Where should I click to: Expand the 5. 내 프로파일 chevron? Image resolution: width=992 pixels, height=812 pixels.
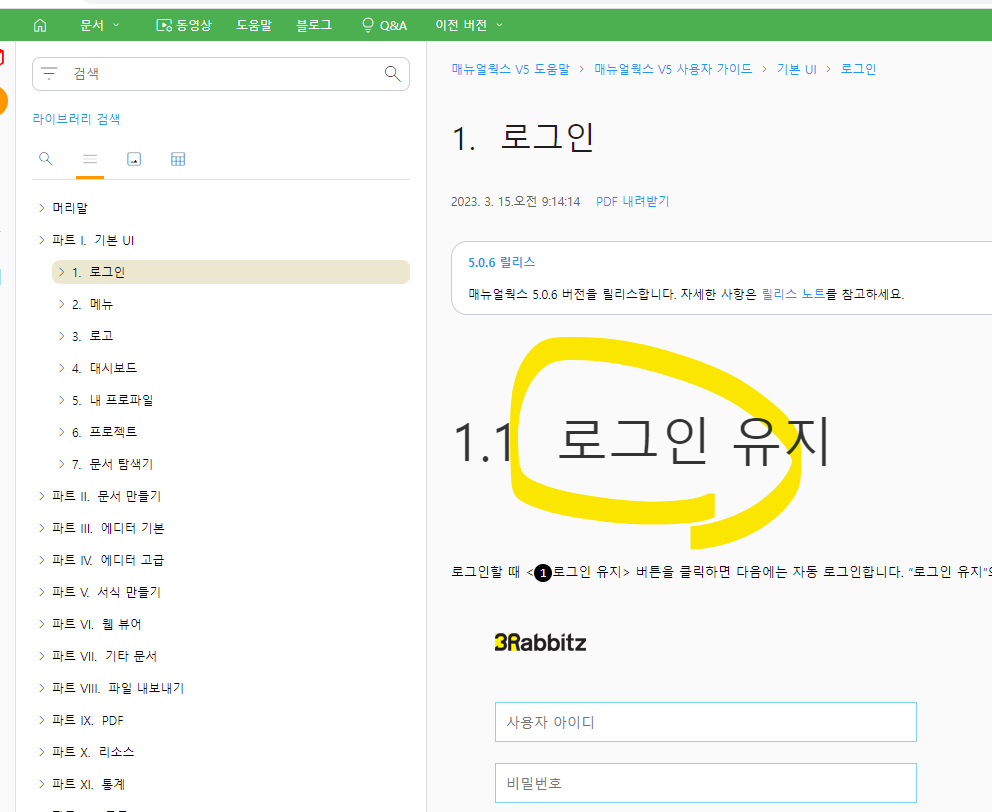61,399
